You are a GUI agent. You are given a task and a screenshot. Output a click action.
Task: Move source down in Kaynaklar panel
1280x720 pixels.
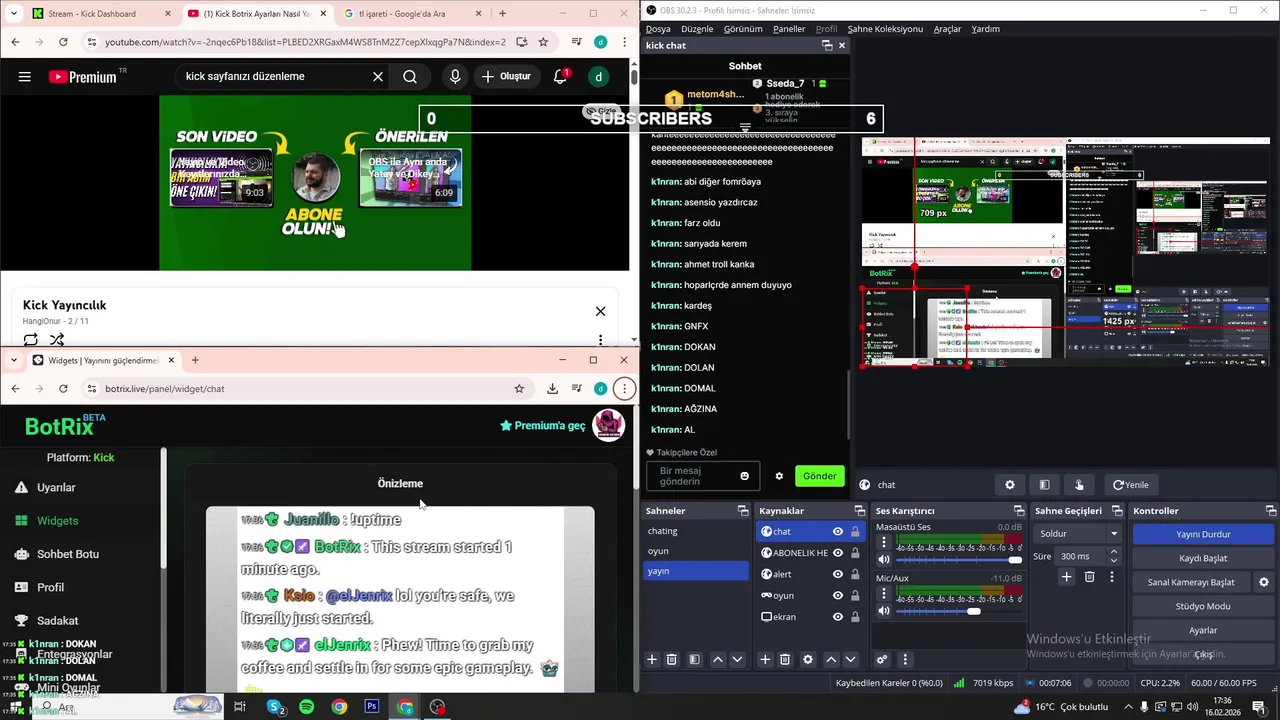point(851,660)
